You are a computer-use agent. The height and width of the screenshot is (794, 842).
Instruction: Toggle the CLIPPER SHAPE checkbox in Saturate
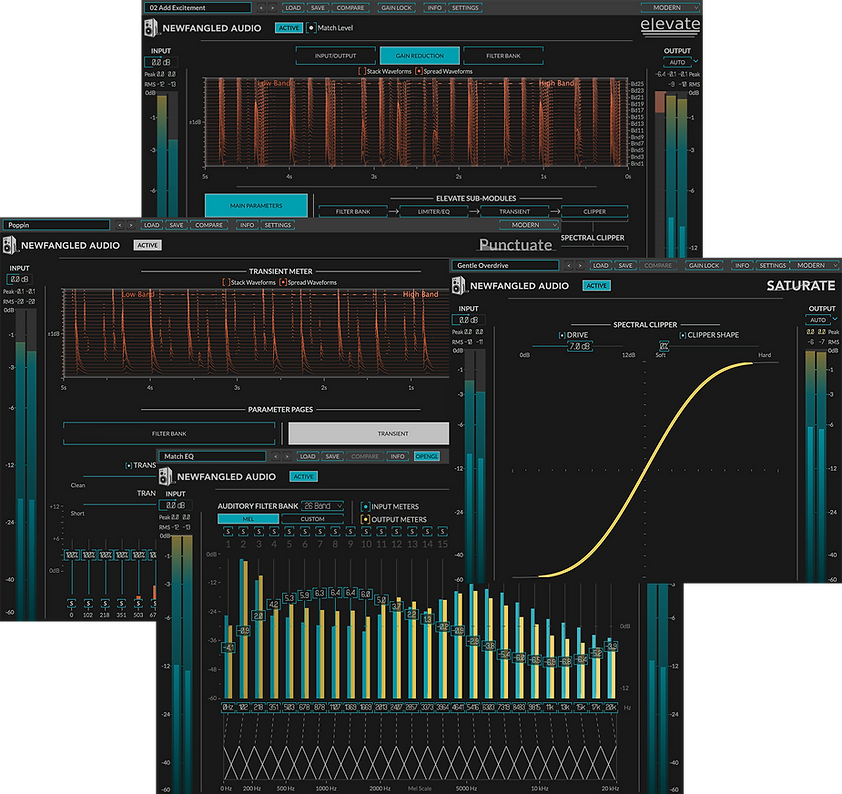coord(683,335)
